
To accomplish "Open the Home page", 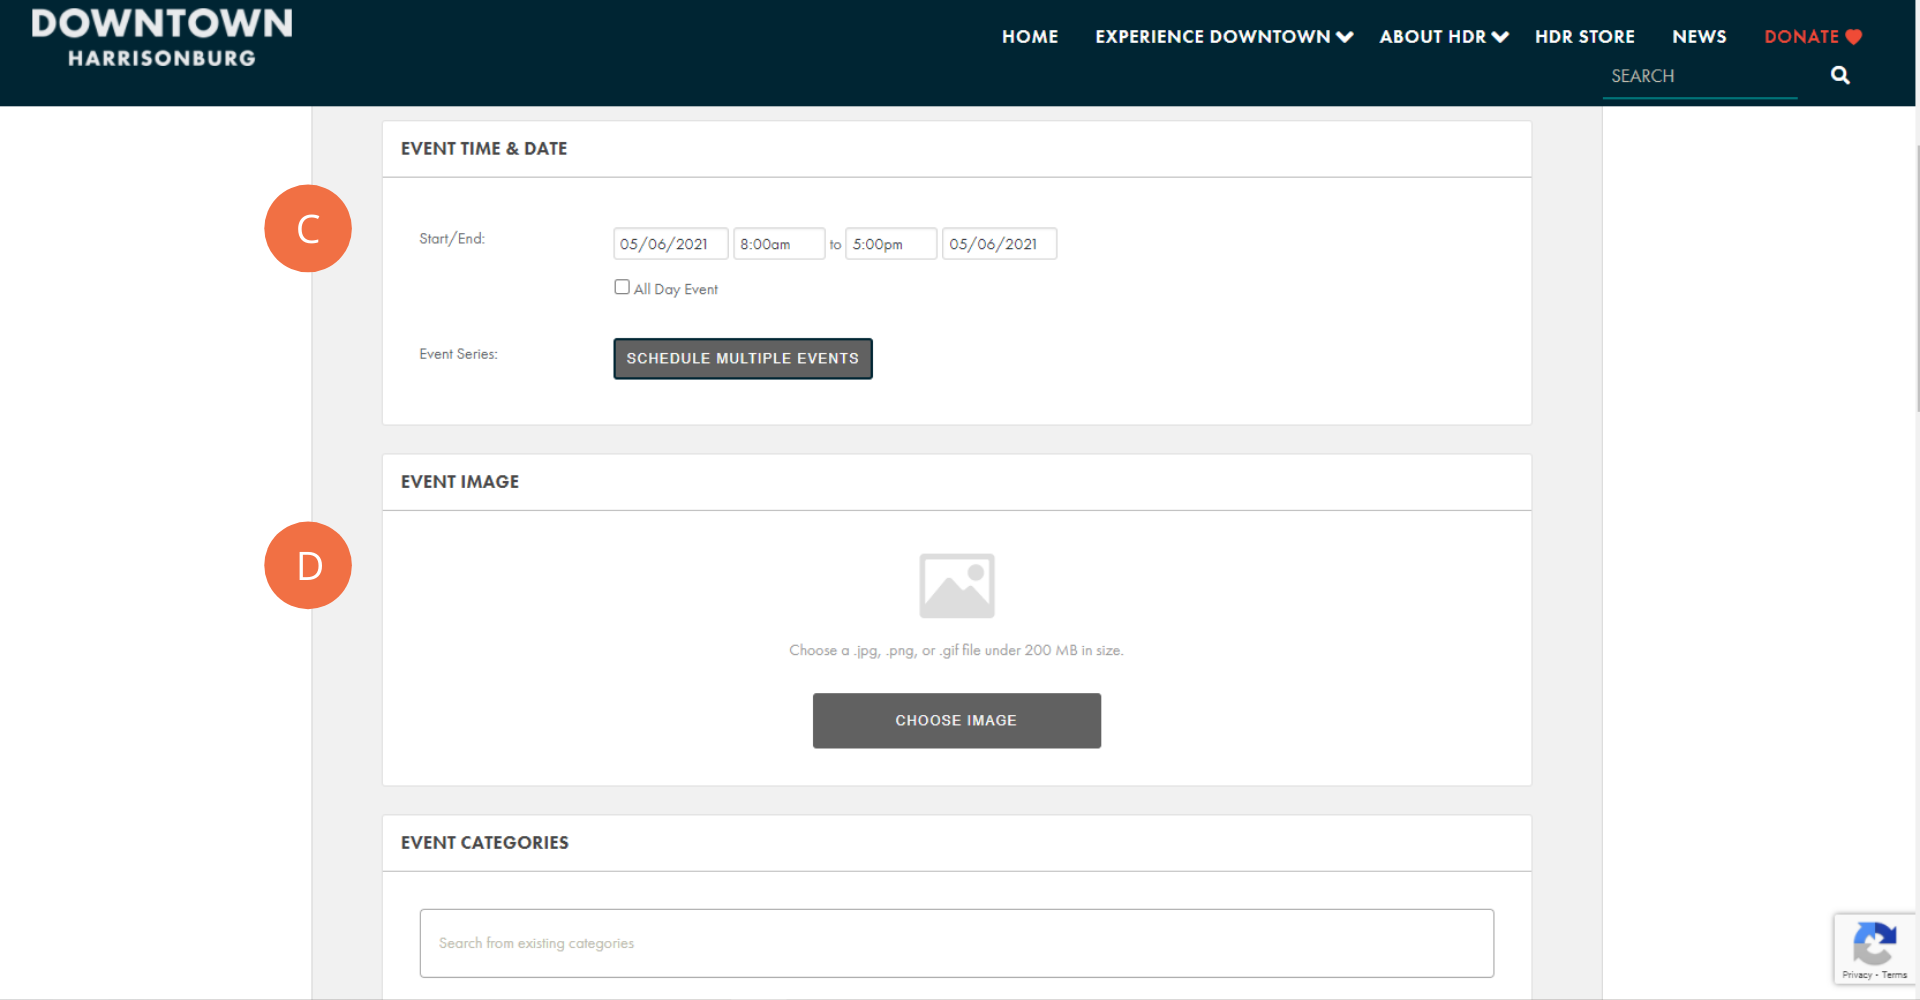I will pos(1030,37).
